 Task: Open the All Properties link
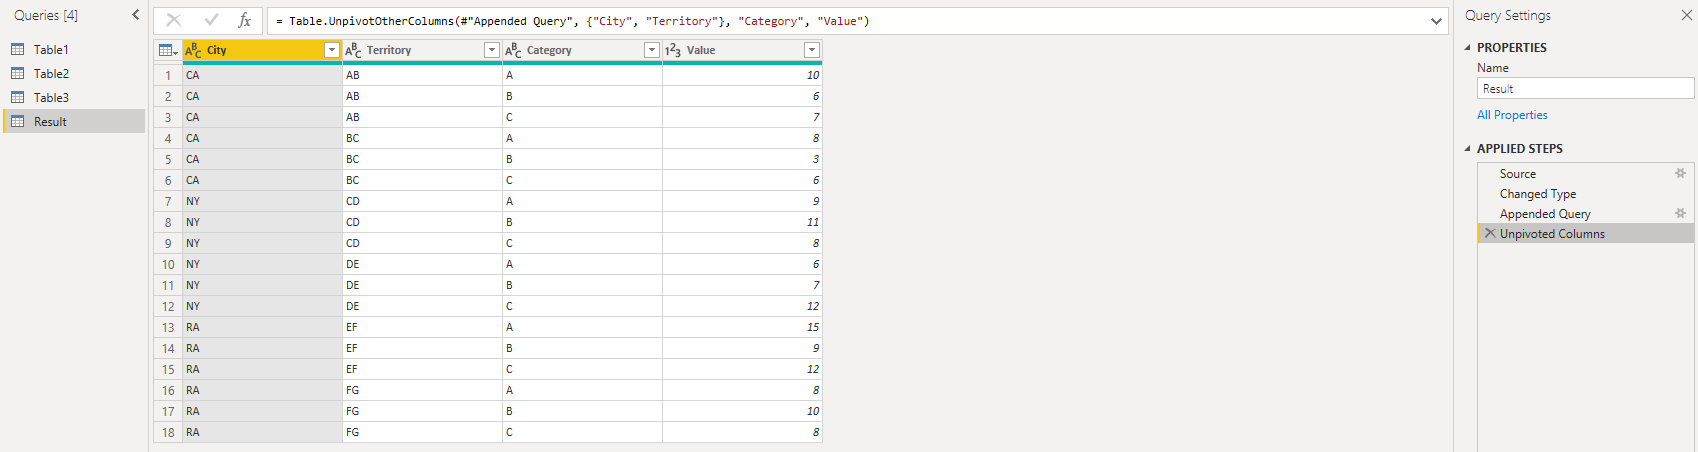pos(1512,115)
